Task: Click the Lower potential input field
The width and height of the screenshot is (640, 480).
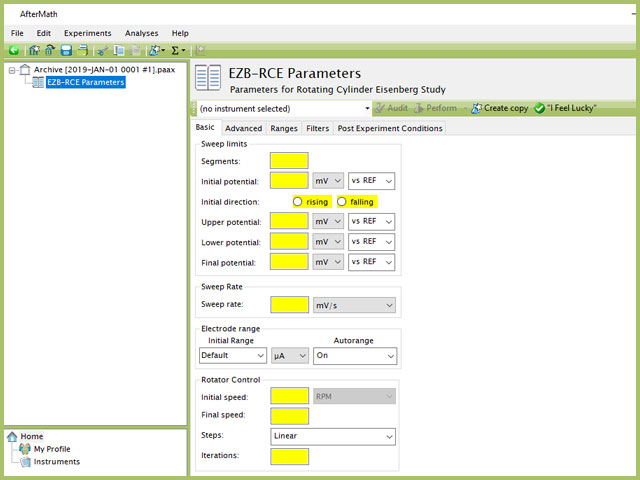Action: pos(289,242)
